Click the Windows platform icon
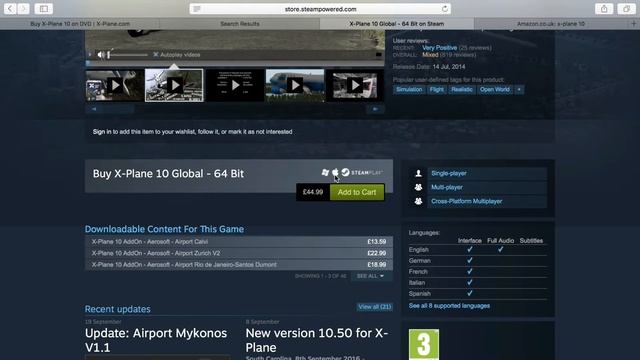This screenshot has height=360, width=640. tap(325, 173)
